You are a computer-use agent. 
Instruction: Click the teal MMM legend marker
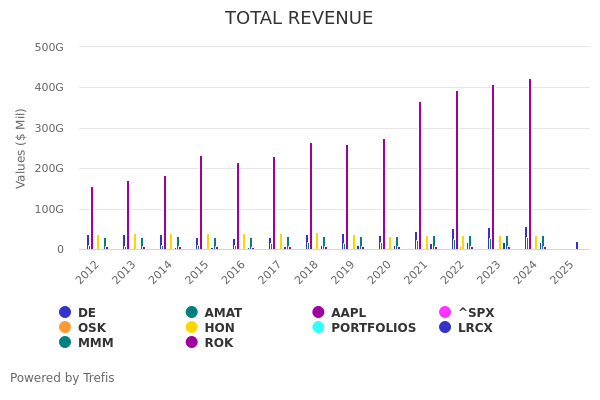tap(65, 343)
